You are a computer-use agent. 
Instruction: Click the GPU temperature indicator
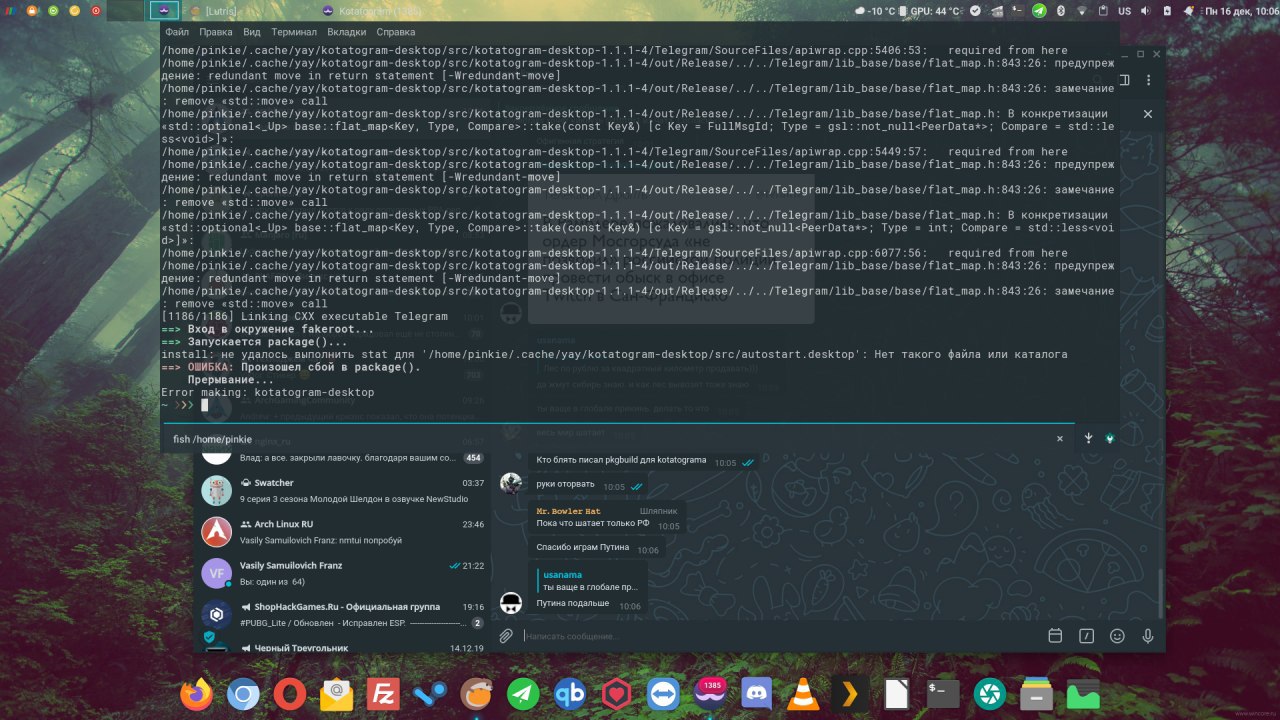click(x=932, y=10)
